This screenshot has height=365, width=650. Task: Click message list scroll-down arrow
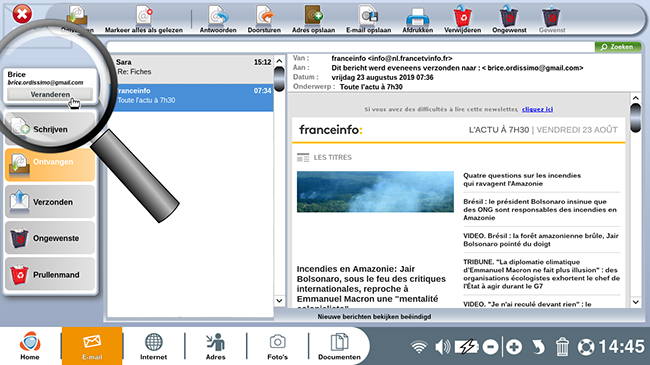click(279, 300)
